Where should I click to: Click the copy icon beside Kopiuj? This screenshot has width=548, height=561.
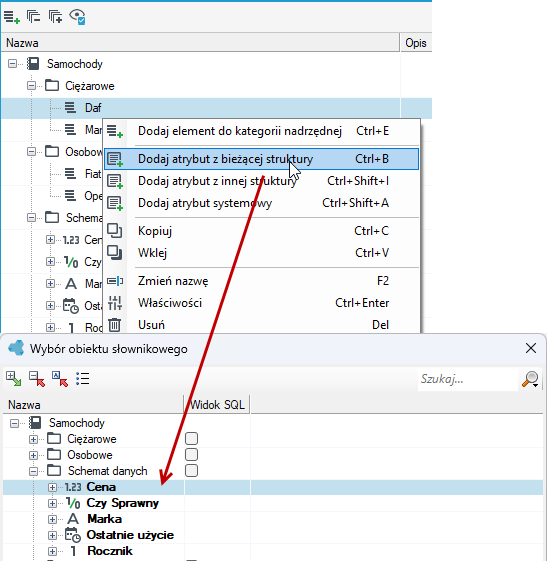pos(115,231)
